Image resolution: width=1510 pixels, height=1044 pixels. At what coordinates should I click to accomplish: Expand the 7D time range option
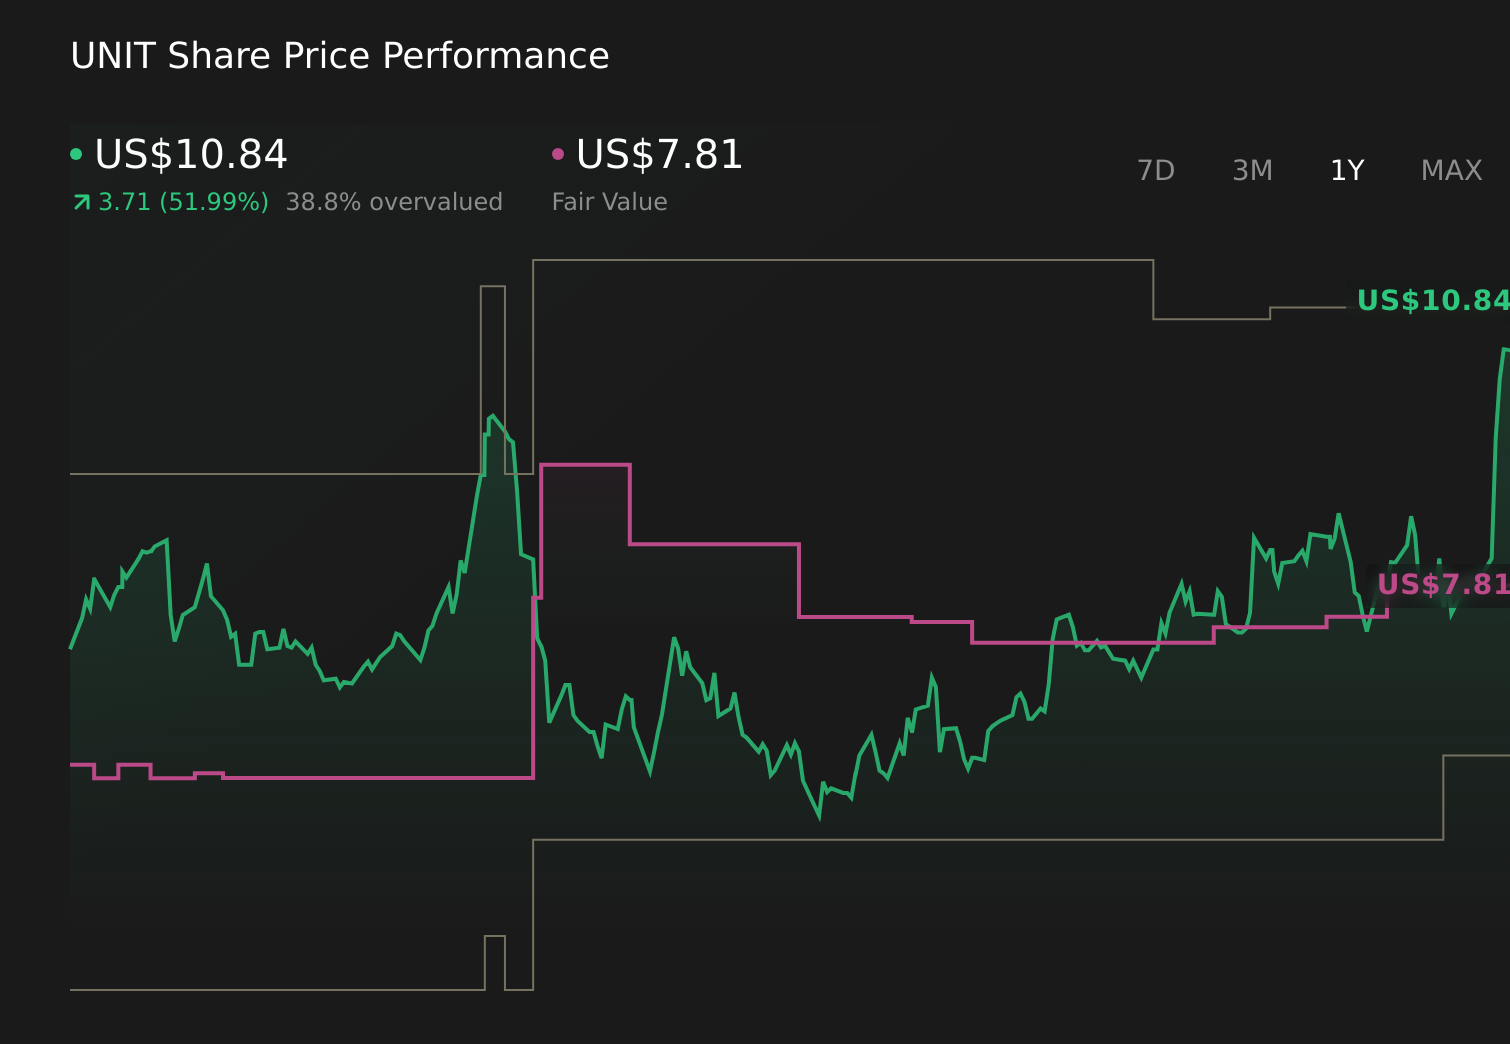[1156, 170]
